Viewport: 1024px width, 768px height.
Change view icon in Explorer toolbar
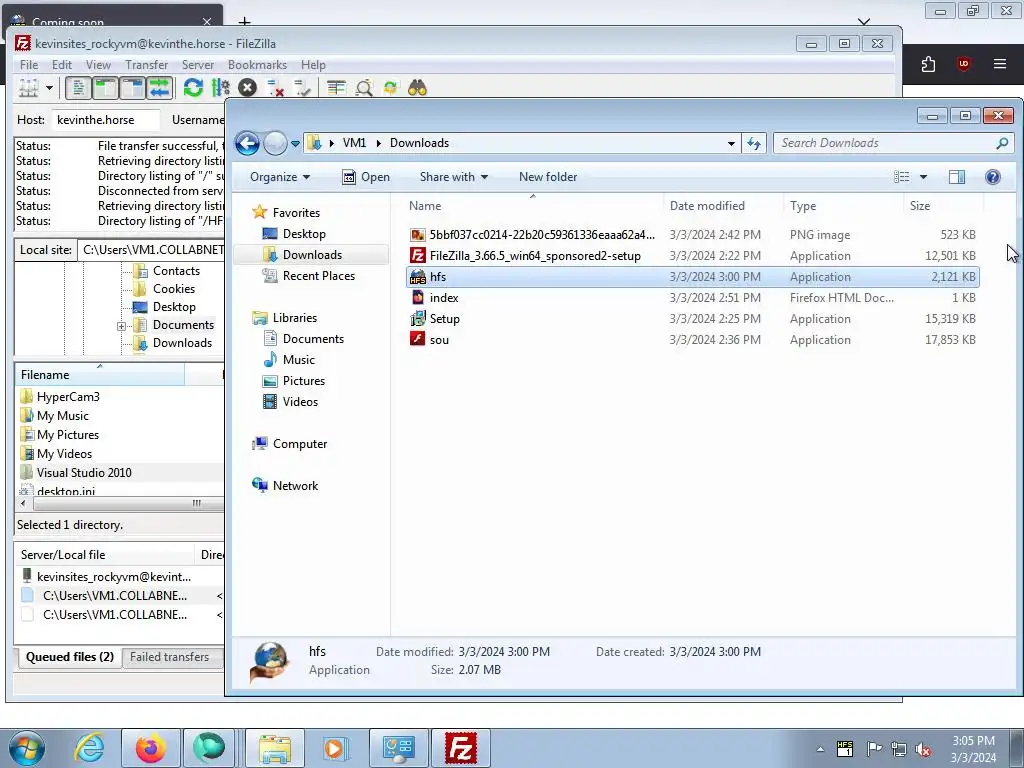pos(902,177)
